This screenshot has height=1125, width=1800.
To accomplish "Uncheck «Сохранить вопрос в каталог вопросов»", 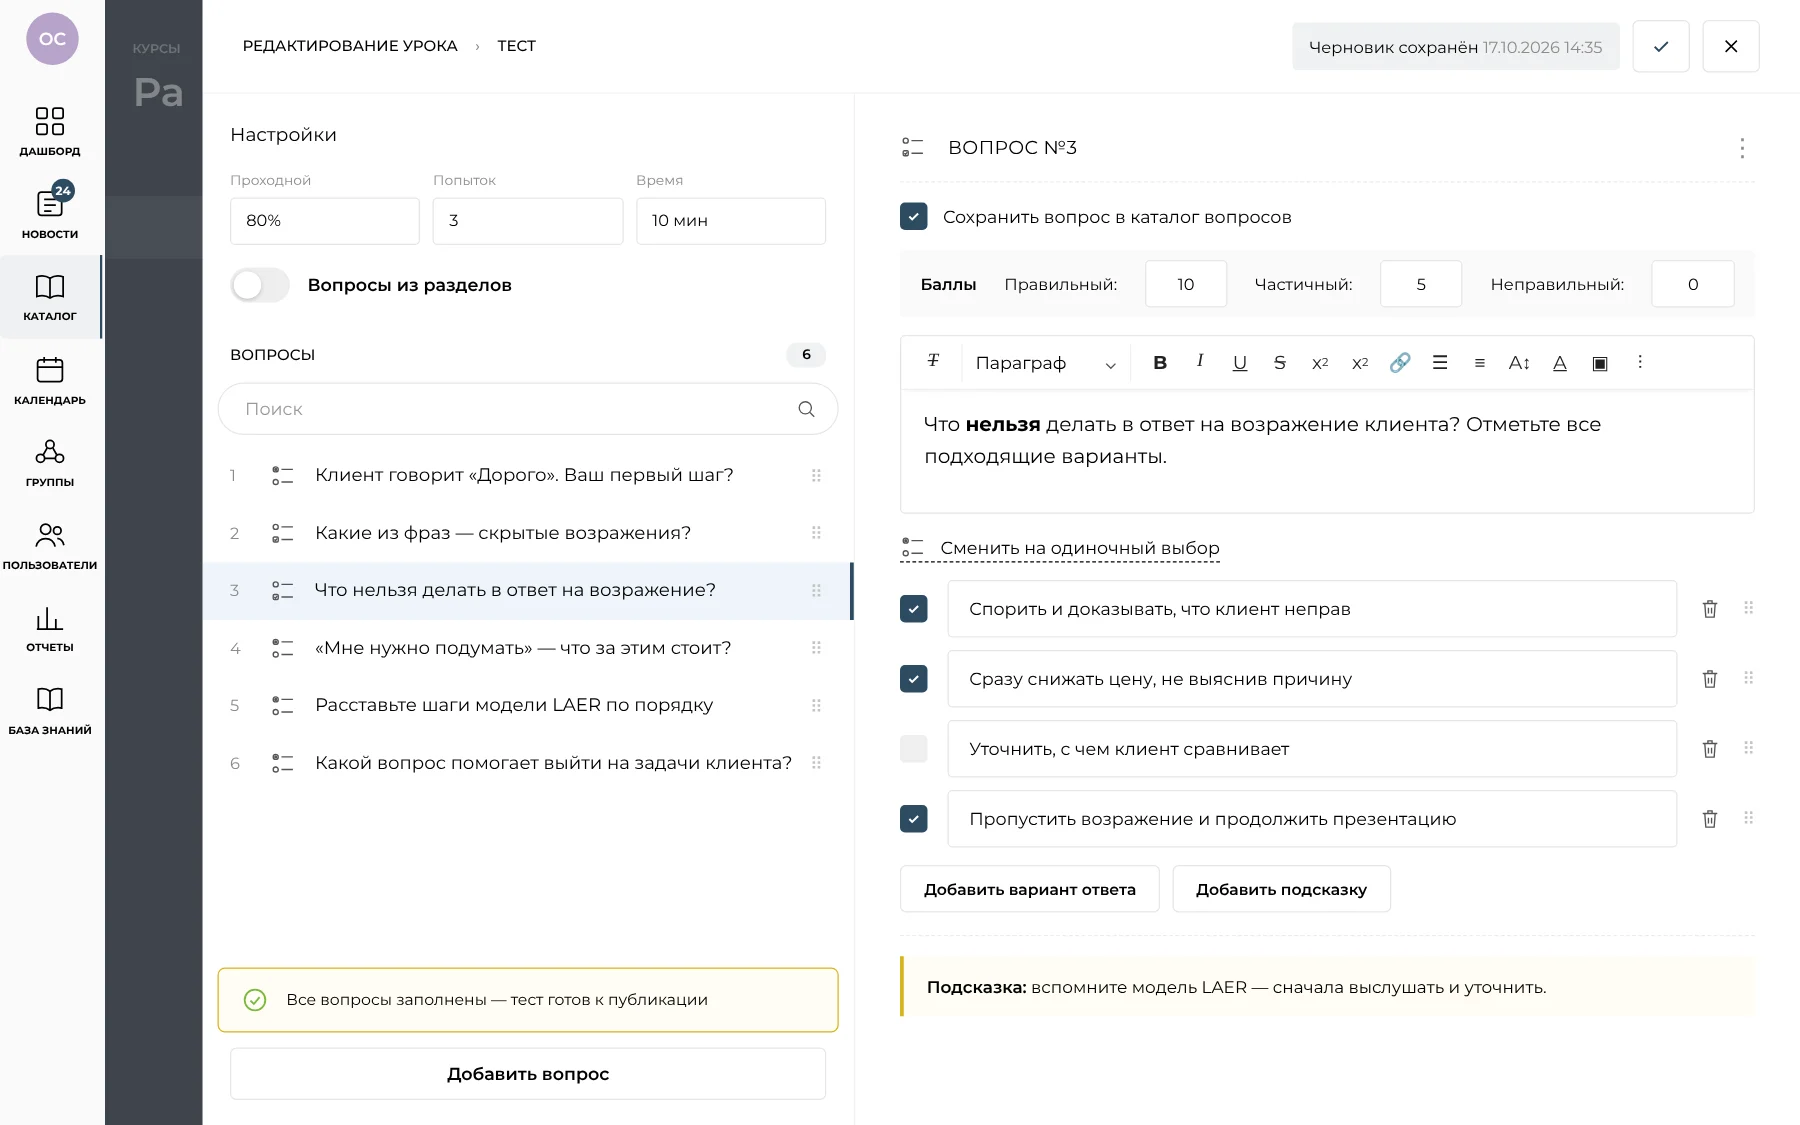I will click(914, 217).
